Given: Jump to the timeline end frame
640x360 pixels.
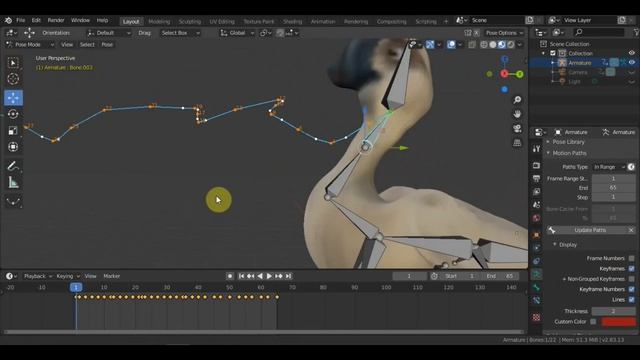Looking at the screenshot, I should pos(288,276).
